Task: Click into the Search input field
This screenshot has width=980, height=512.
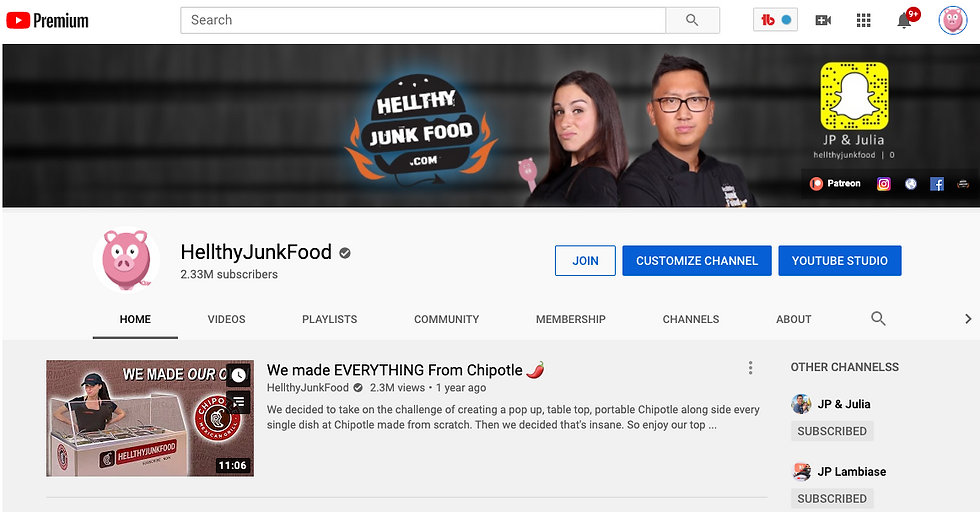Action: click(423, 20)
